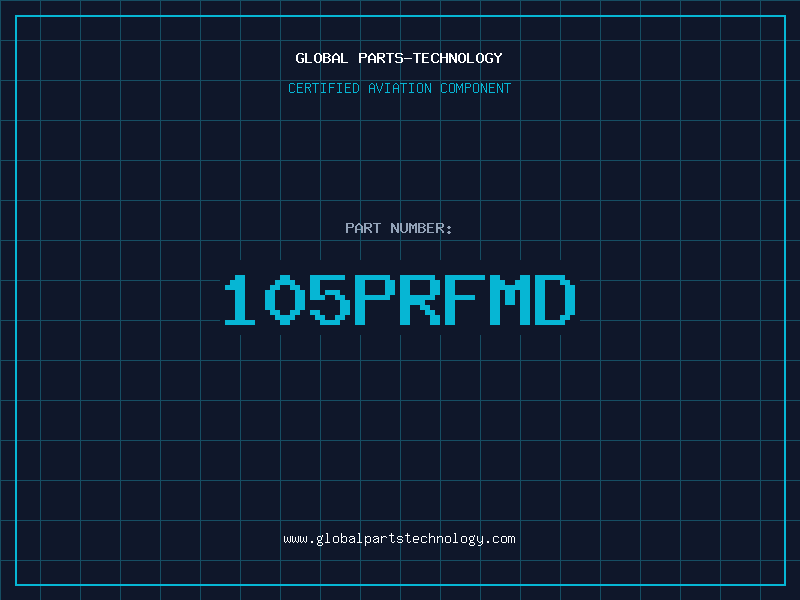Select the part number 105PRFMD
The image size is (800, 600).
click(400, 299)
